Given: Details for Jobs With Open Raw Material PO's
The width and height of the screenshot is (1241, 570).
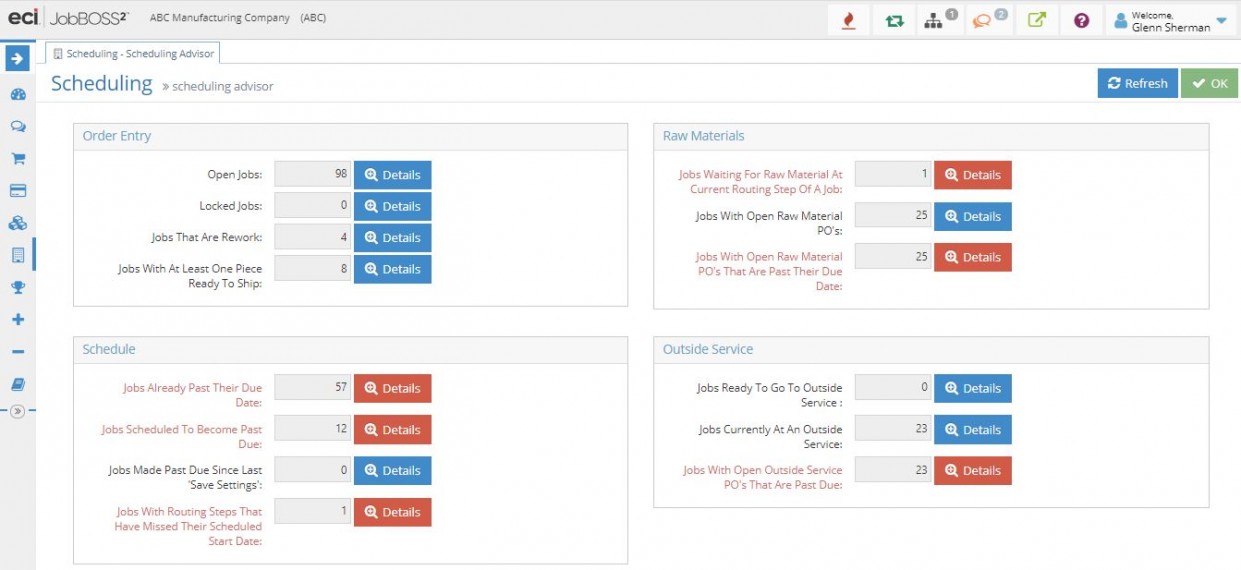Looking at the screenshot, I should [x=973, y=216].
